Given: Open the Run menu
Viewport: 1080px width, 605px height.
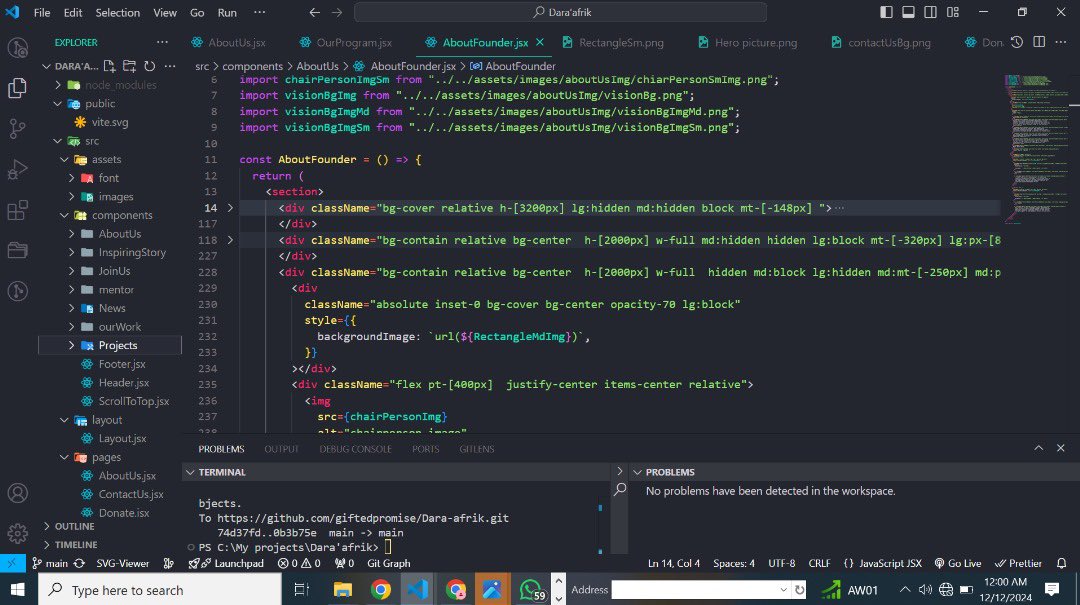Looking at the screenshot, I should [x=227, y=12].
